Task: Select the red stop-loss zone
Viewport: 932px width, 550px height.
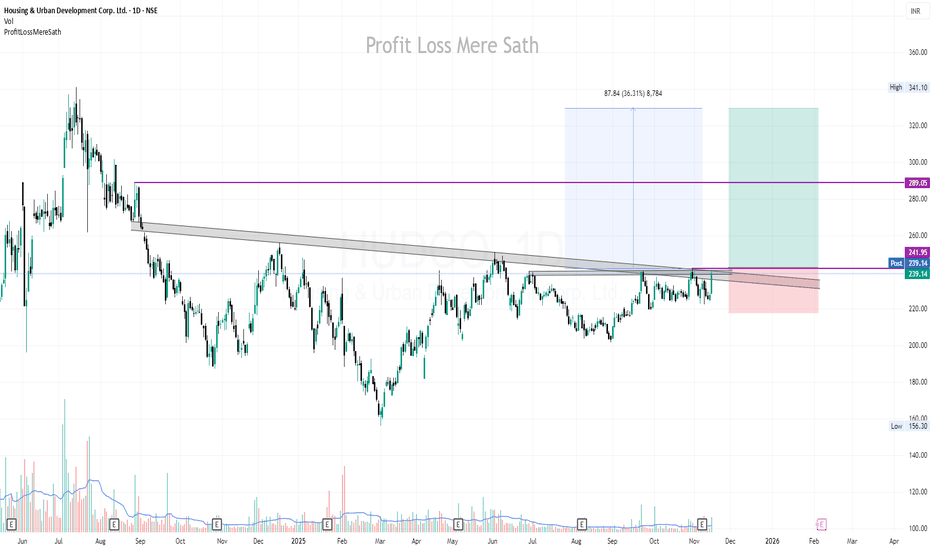Action: point(773,291)
